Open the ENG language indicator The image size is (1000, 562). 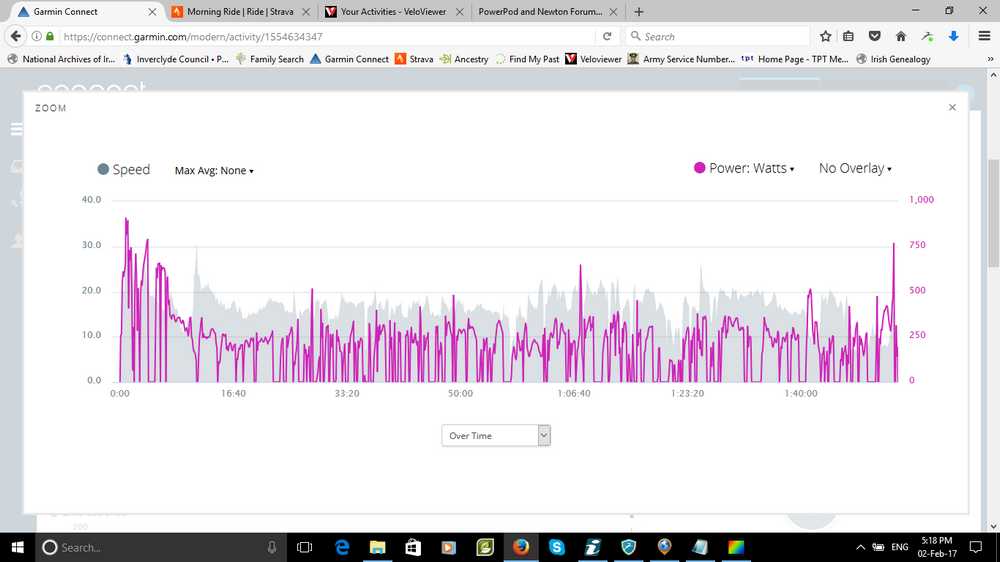coord(899,547)
